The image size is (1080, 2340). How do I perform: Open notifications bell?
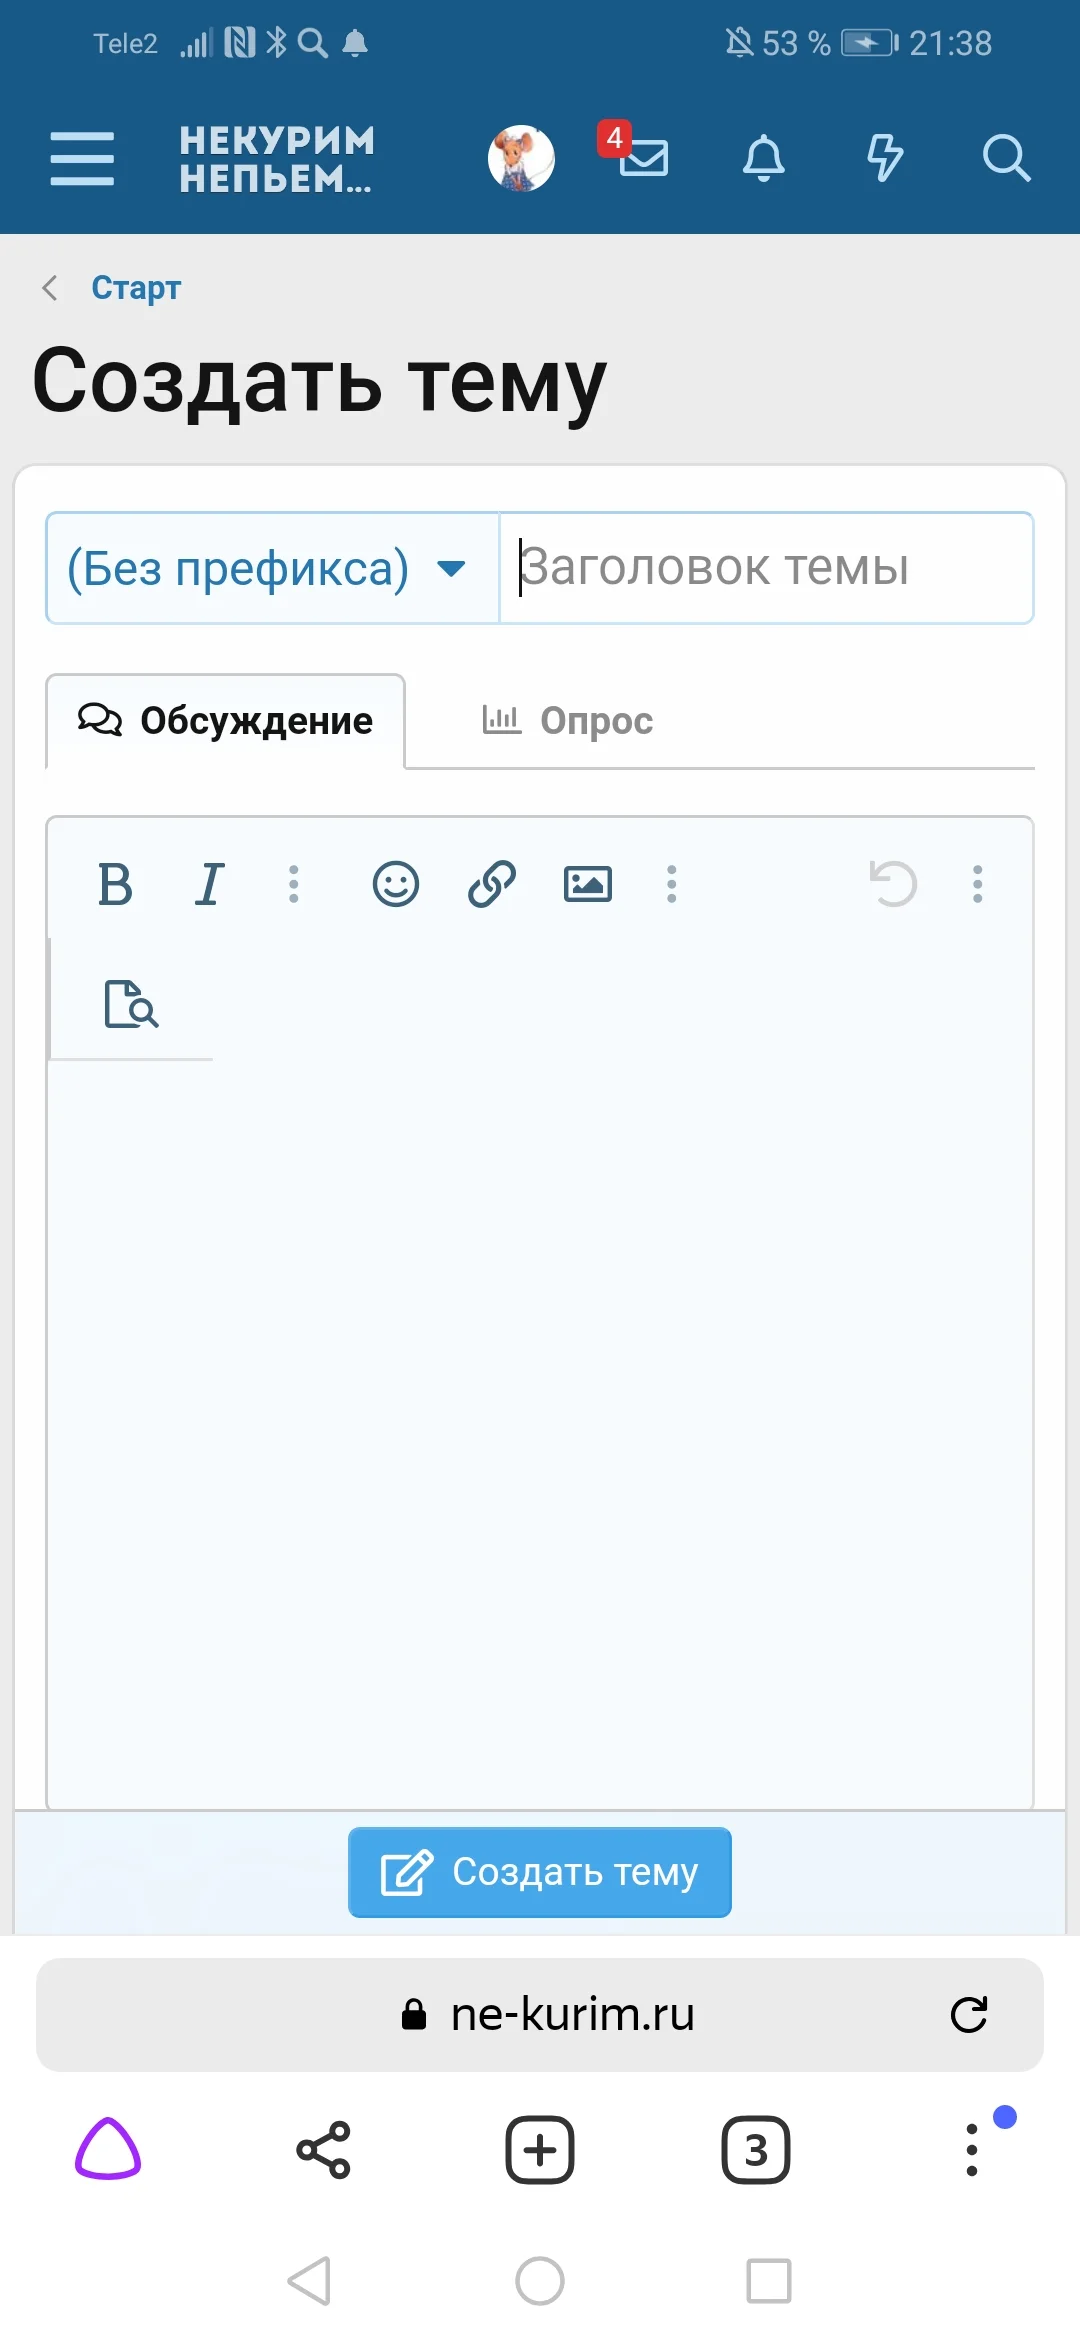[x=763, y=160]
